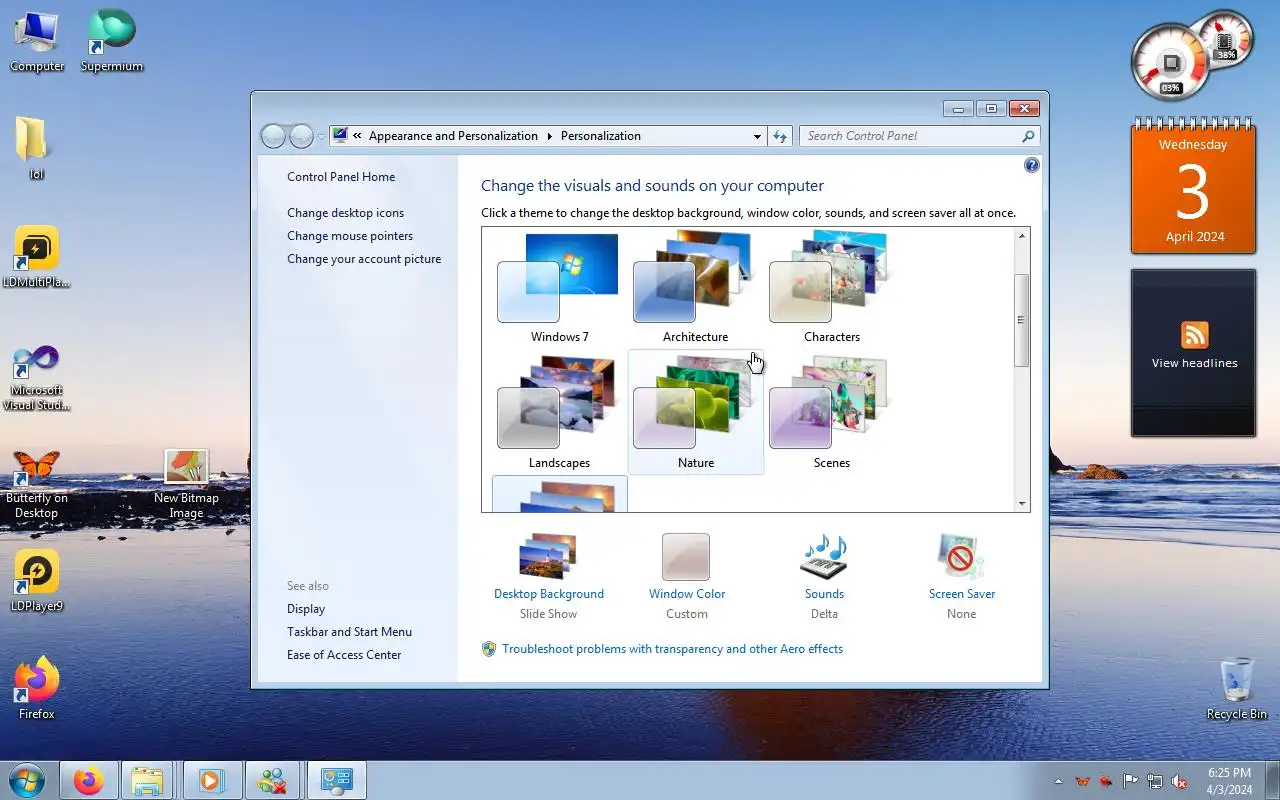Click the theme list scroll-up arrow
This screenshot has height=800, width=1280.
(x=1021, y=236)
